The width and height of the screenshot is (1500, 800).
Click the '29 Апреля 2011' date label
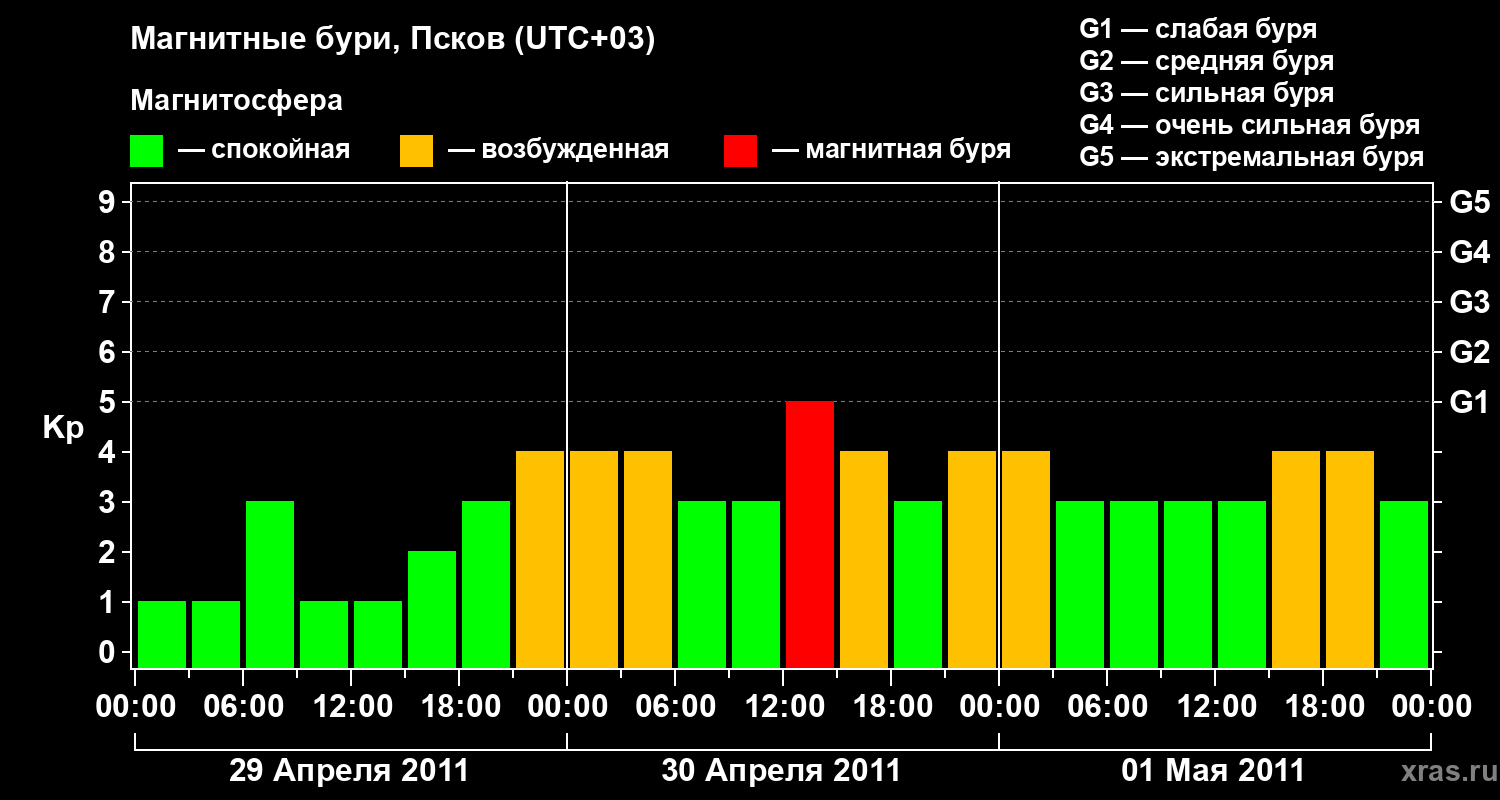(x=349, y=770)
